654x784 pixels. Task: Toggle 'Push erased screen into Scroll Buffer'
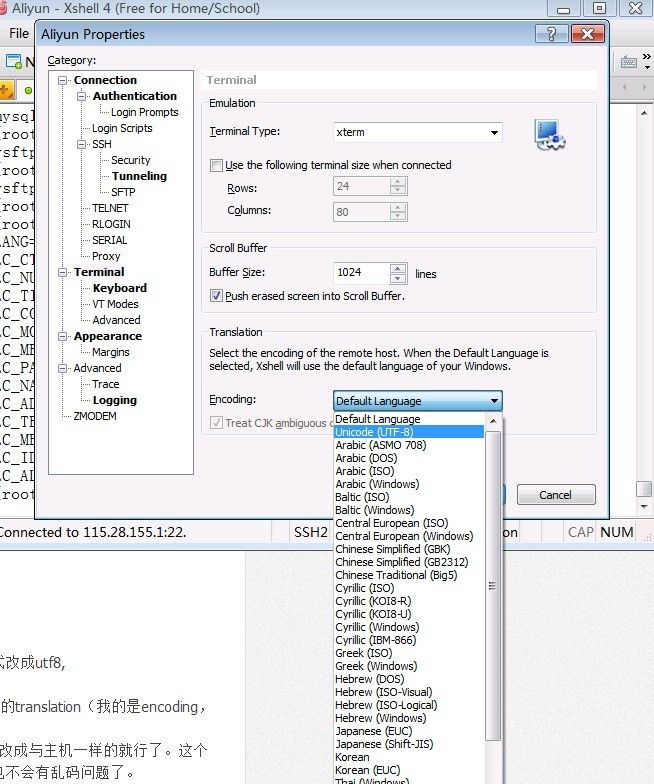coord(216,296)
